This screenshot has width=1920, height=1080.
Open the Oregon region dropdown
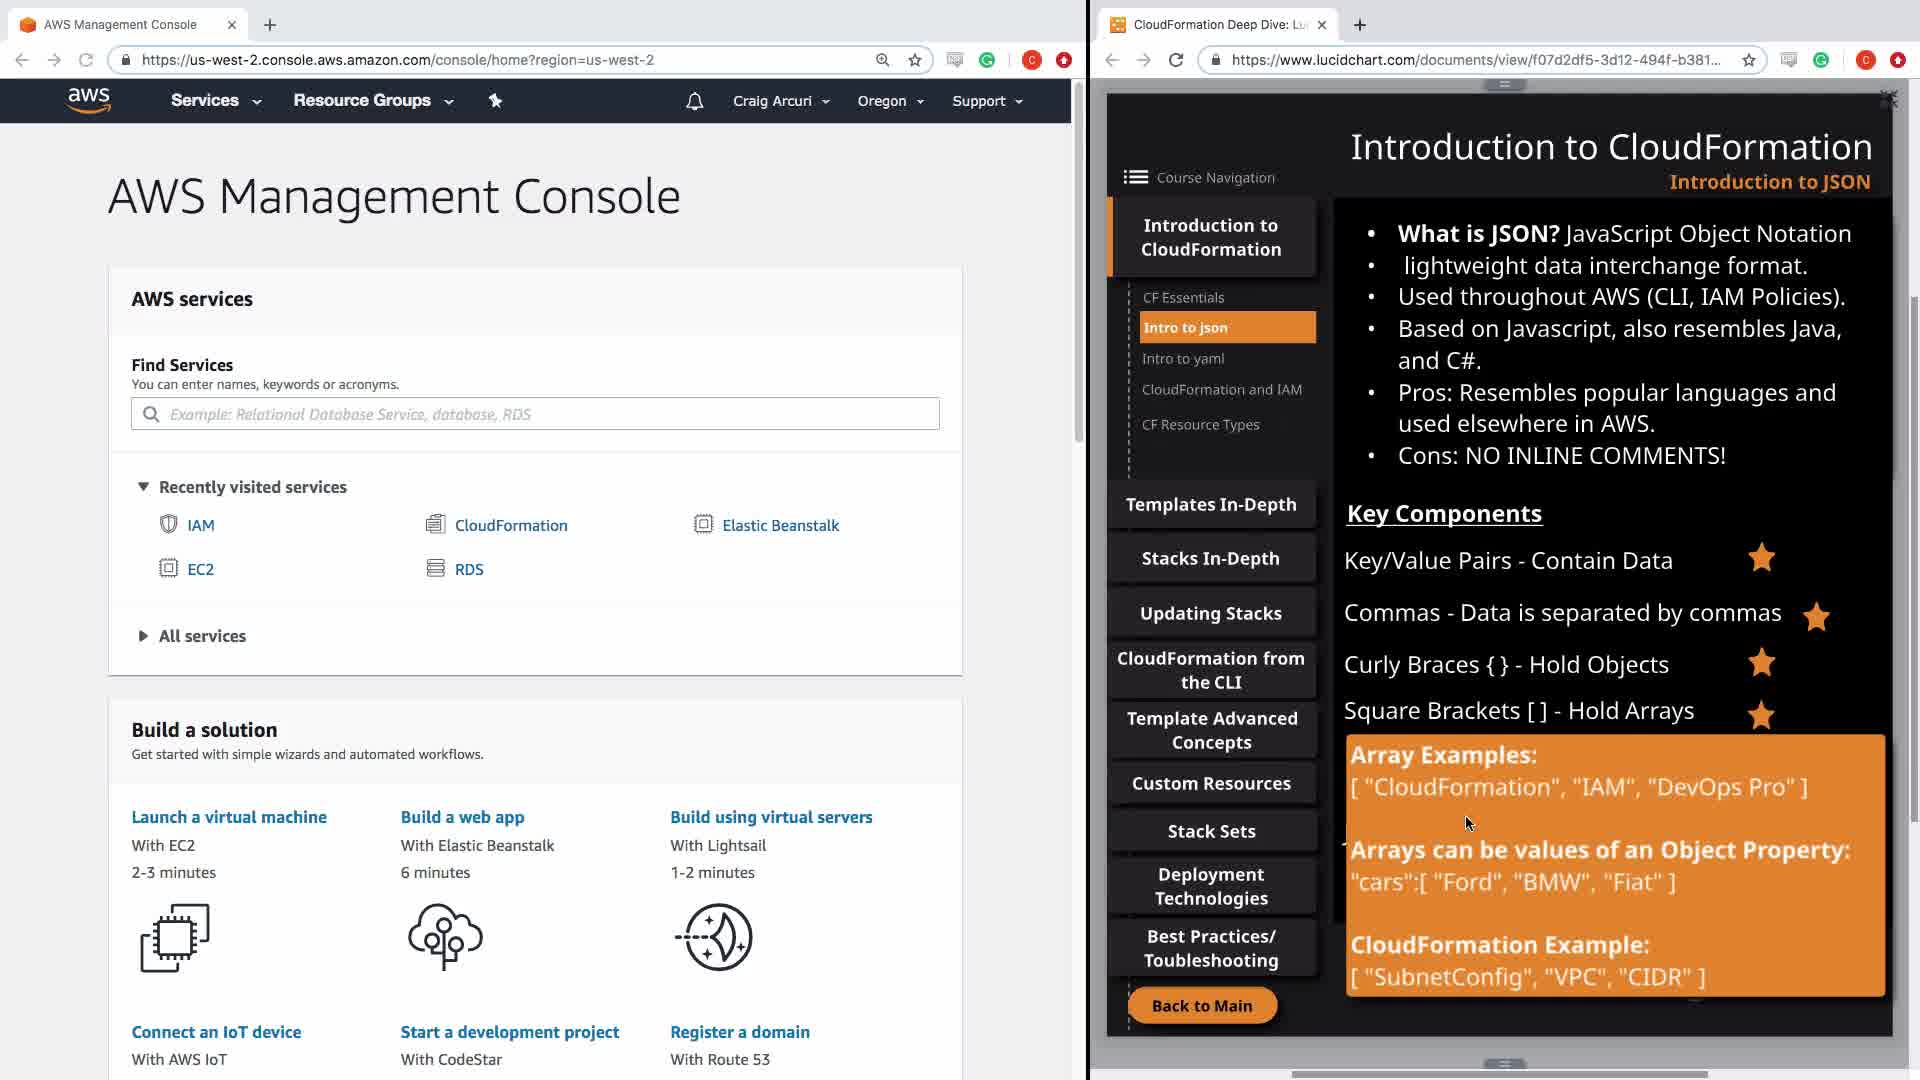[x=890, y=101]
